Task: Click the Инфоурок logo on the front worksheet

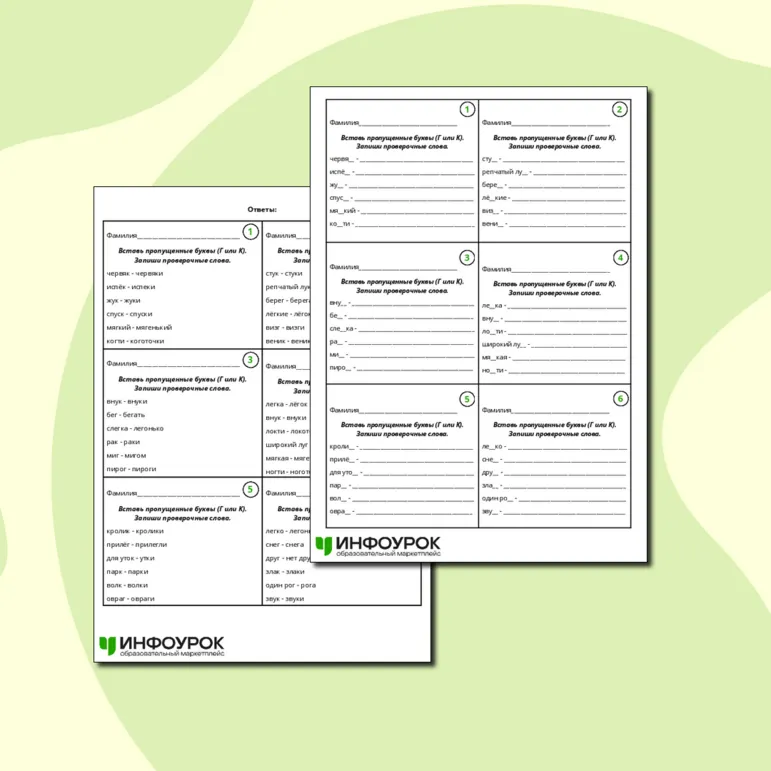Action: [378, 546]
